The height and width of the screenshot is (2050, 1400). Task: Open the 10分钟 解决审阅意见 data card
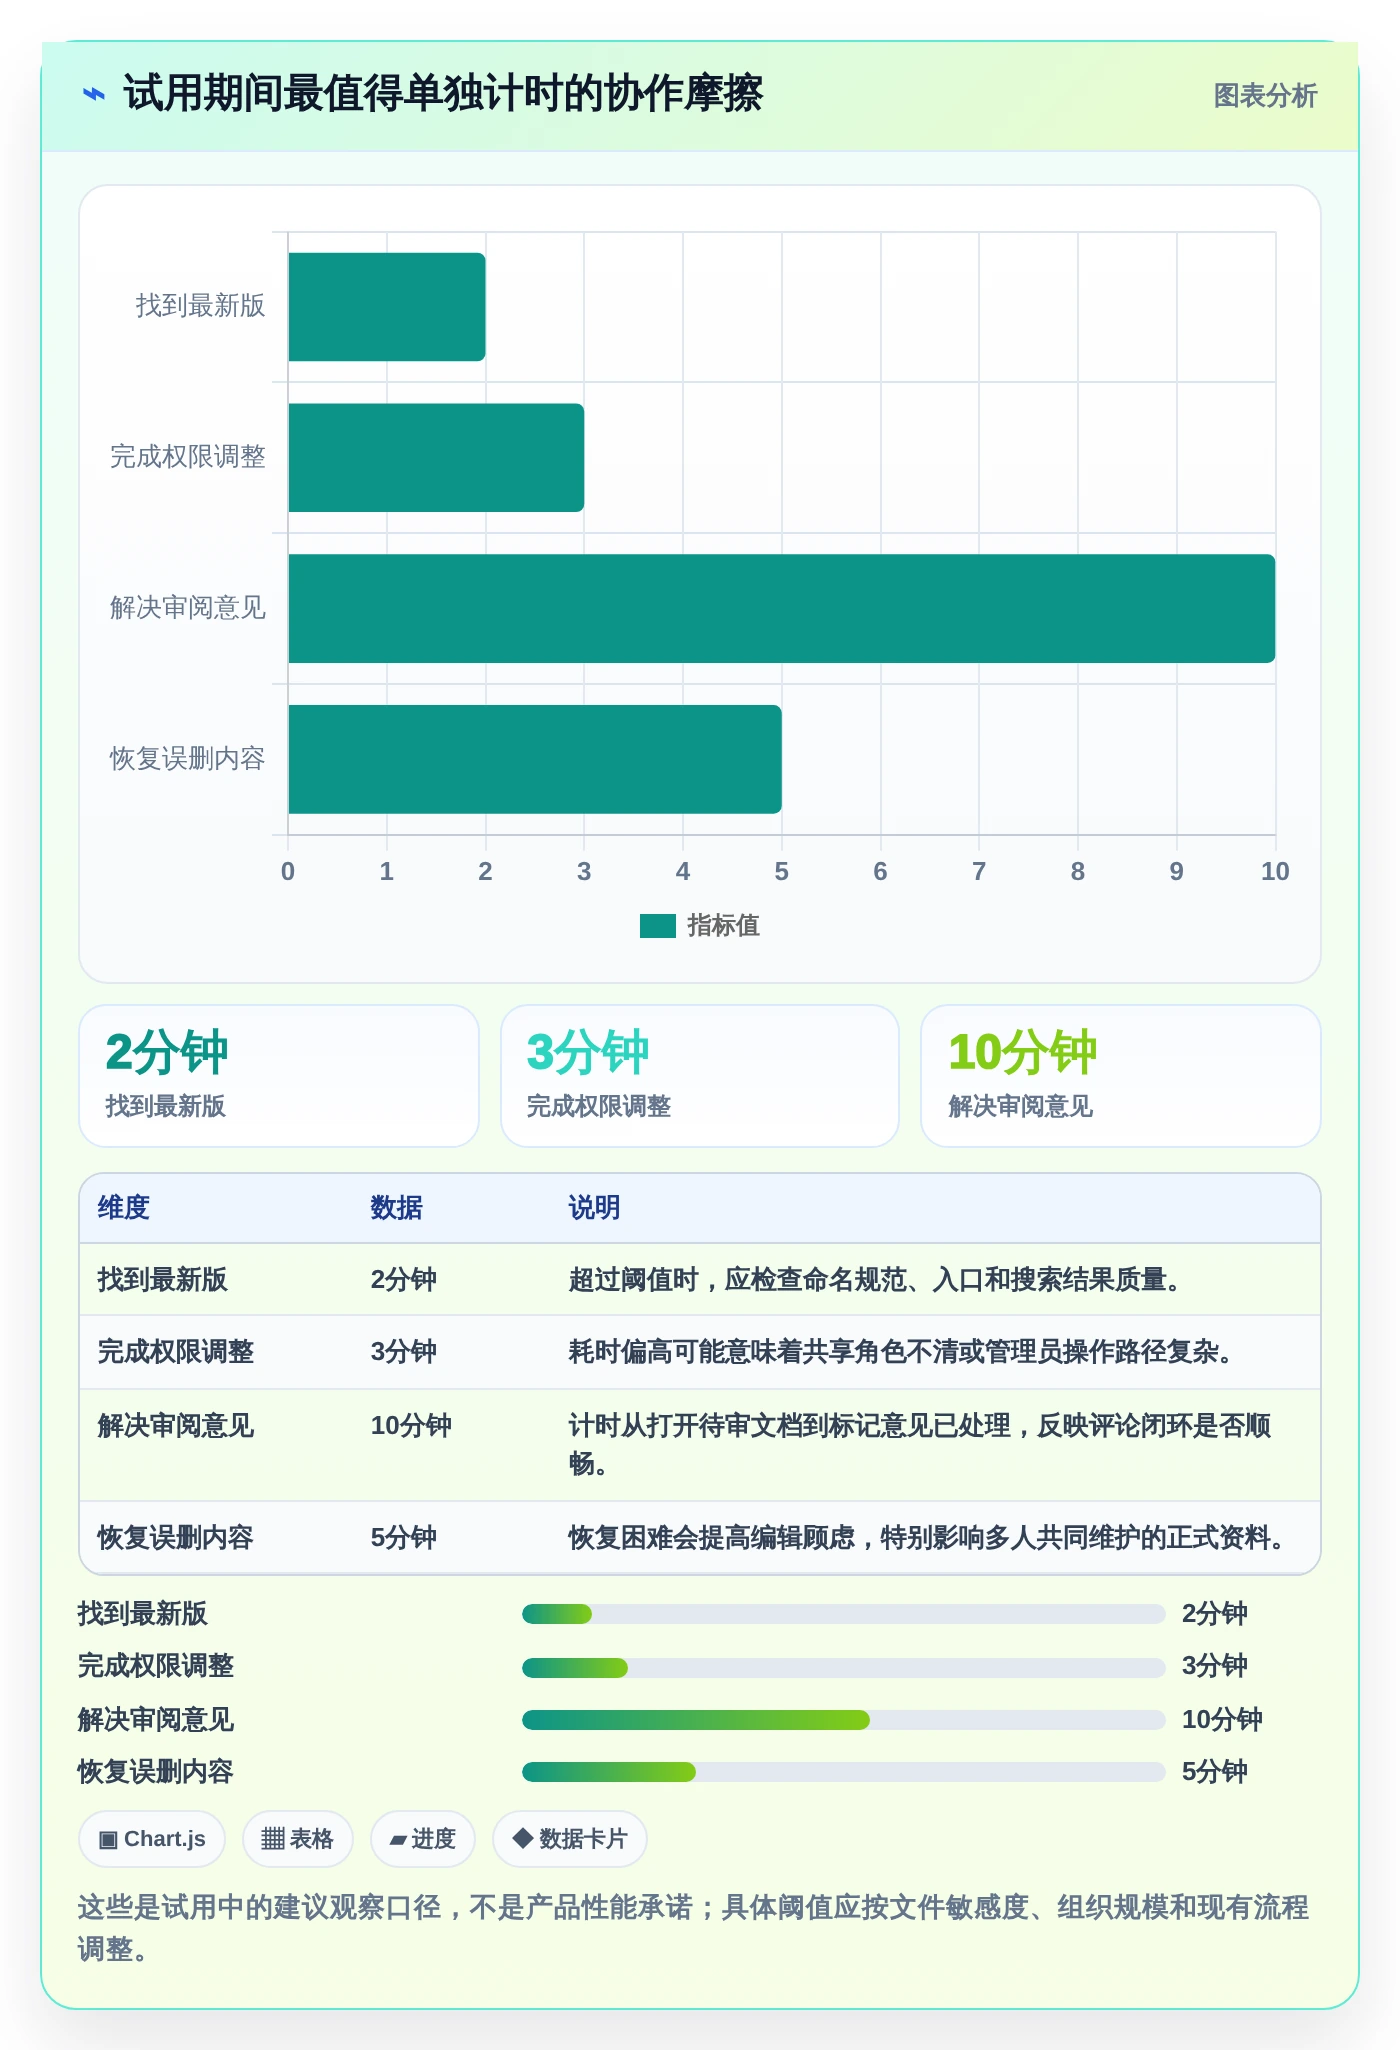point(1121,1076)
